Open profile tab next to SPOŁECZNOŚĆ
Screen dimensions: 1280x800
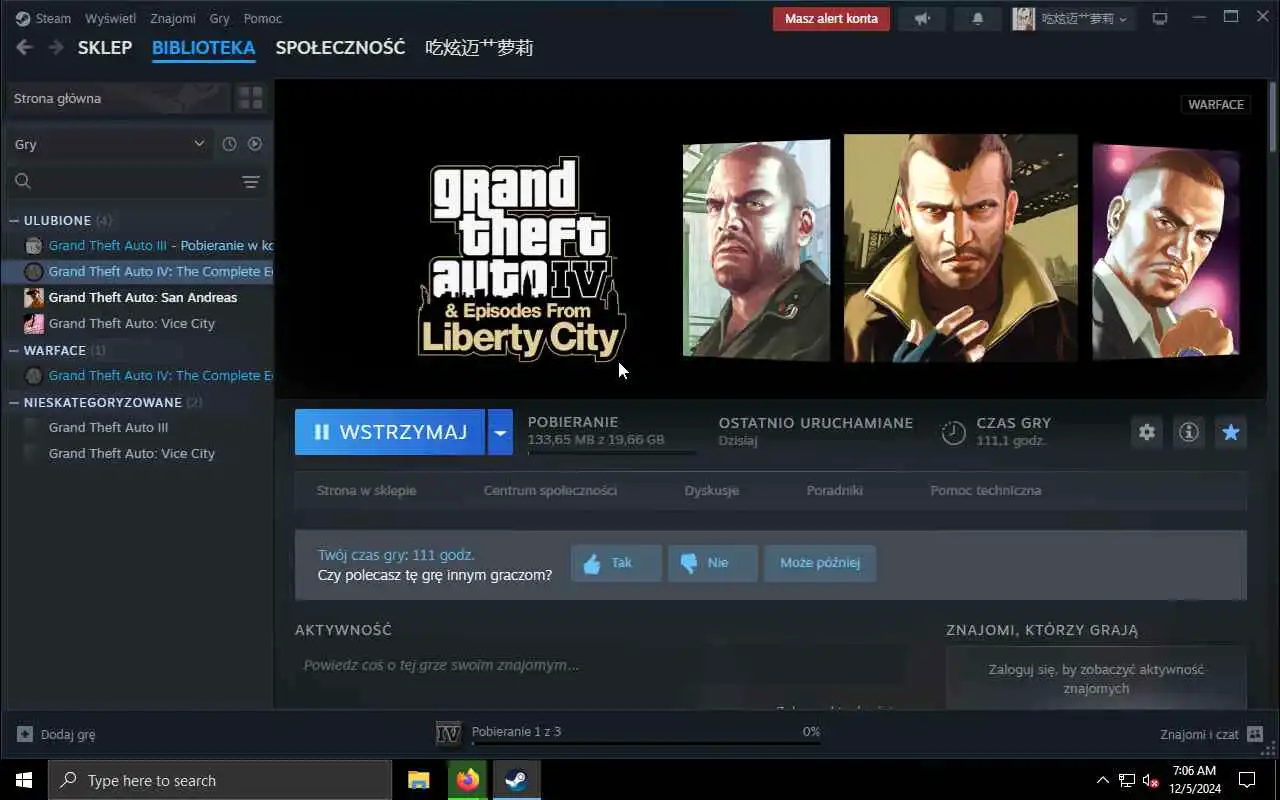point(479,47)
